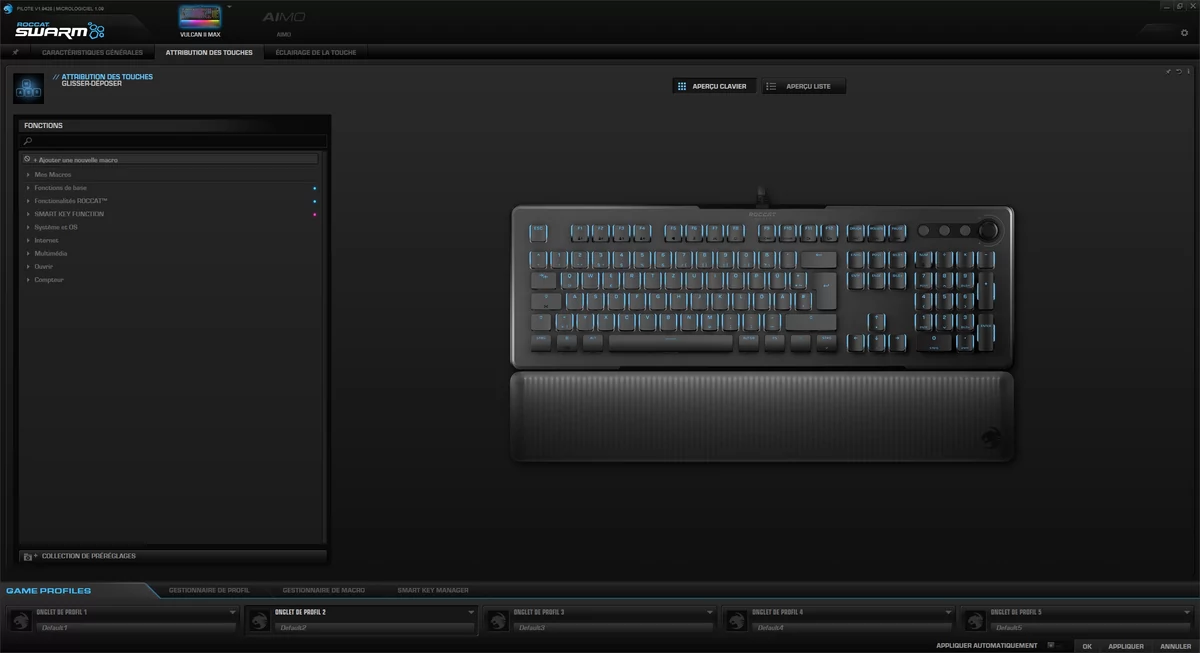Focus the Fonctions search field
Viewport: 1200px width, 653px height.
[174, 142]
